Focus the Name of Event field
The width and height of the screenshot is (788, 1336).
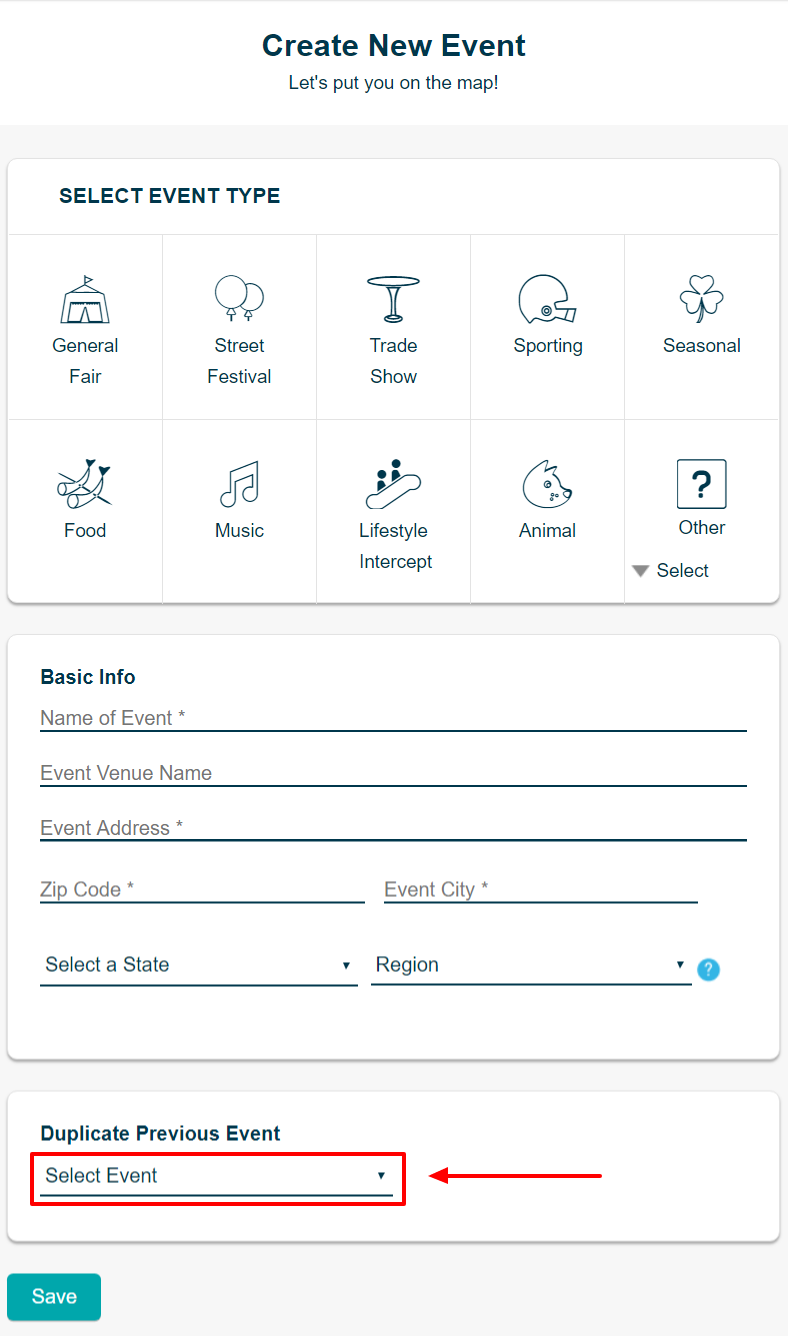click(393, 718)
